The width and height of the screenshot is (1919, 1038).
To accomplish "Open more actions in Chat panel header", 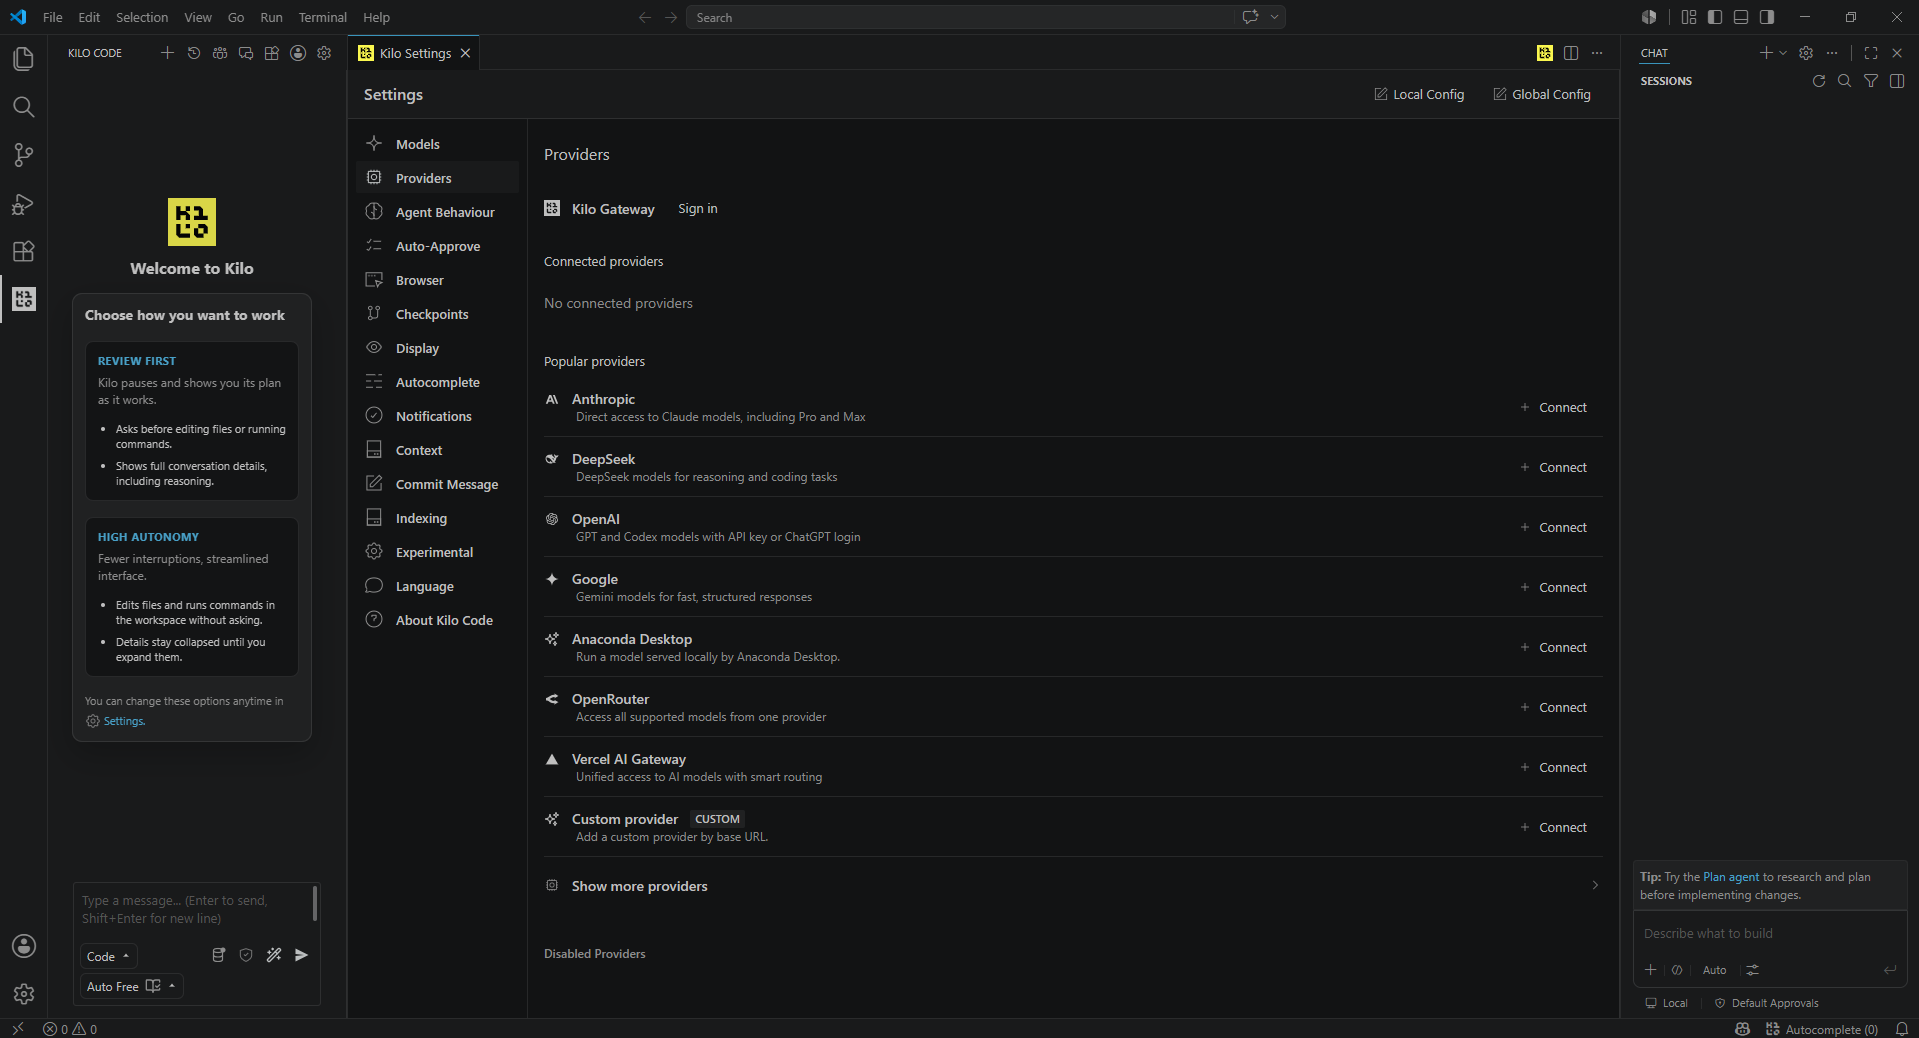I will [x=1832, y=53].
